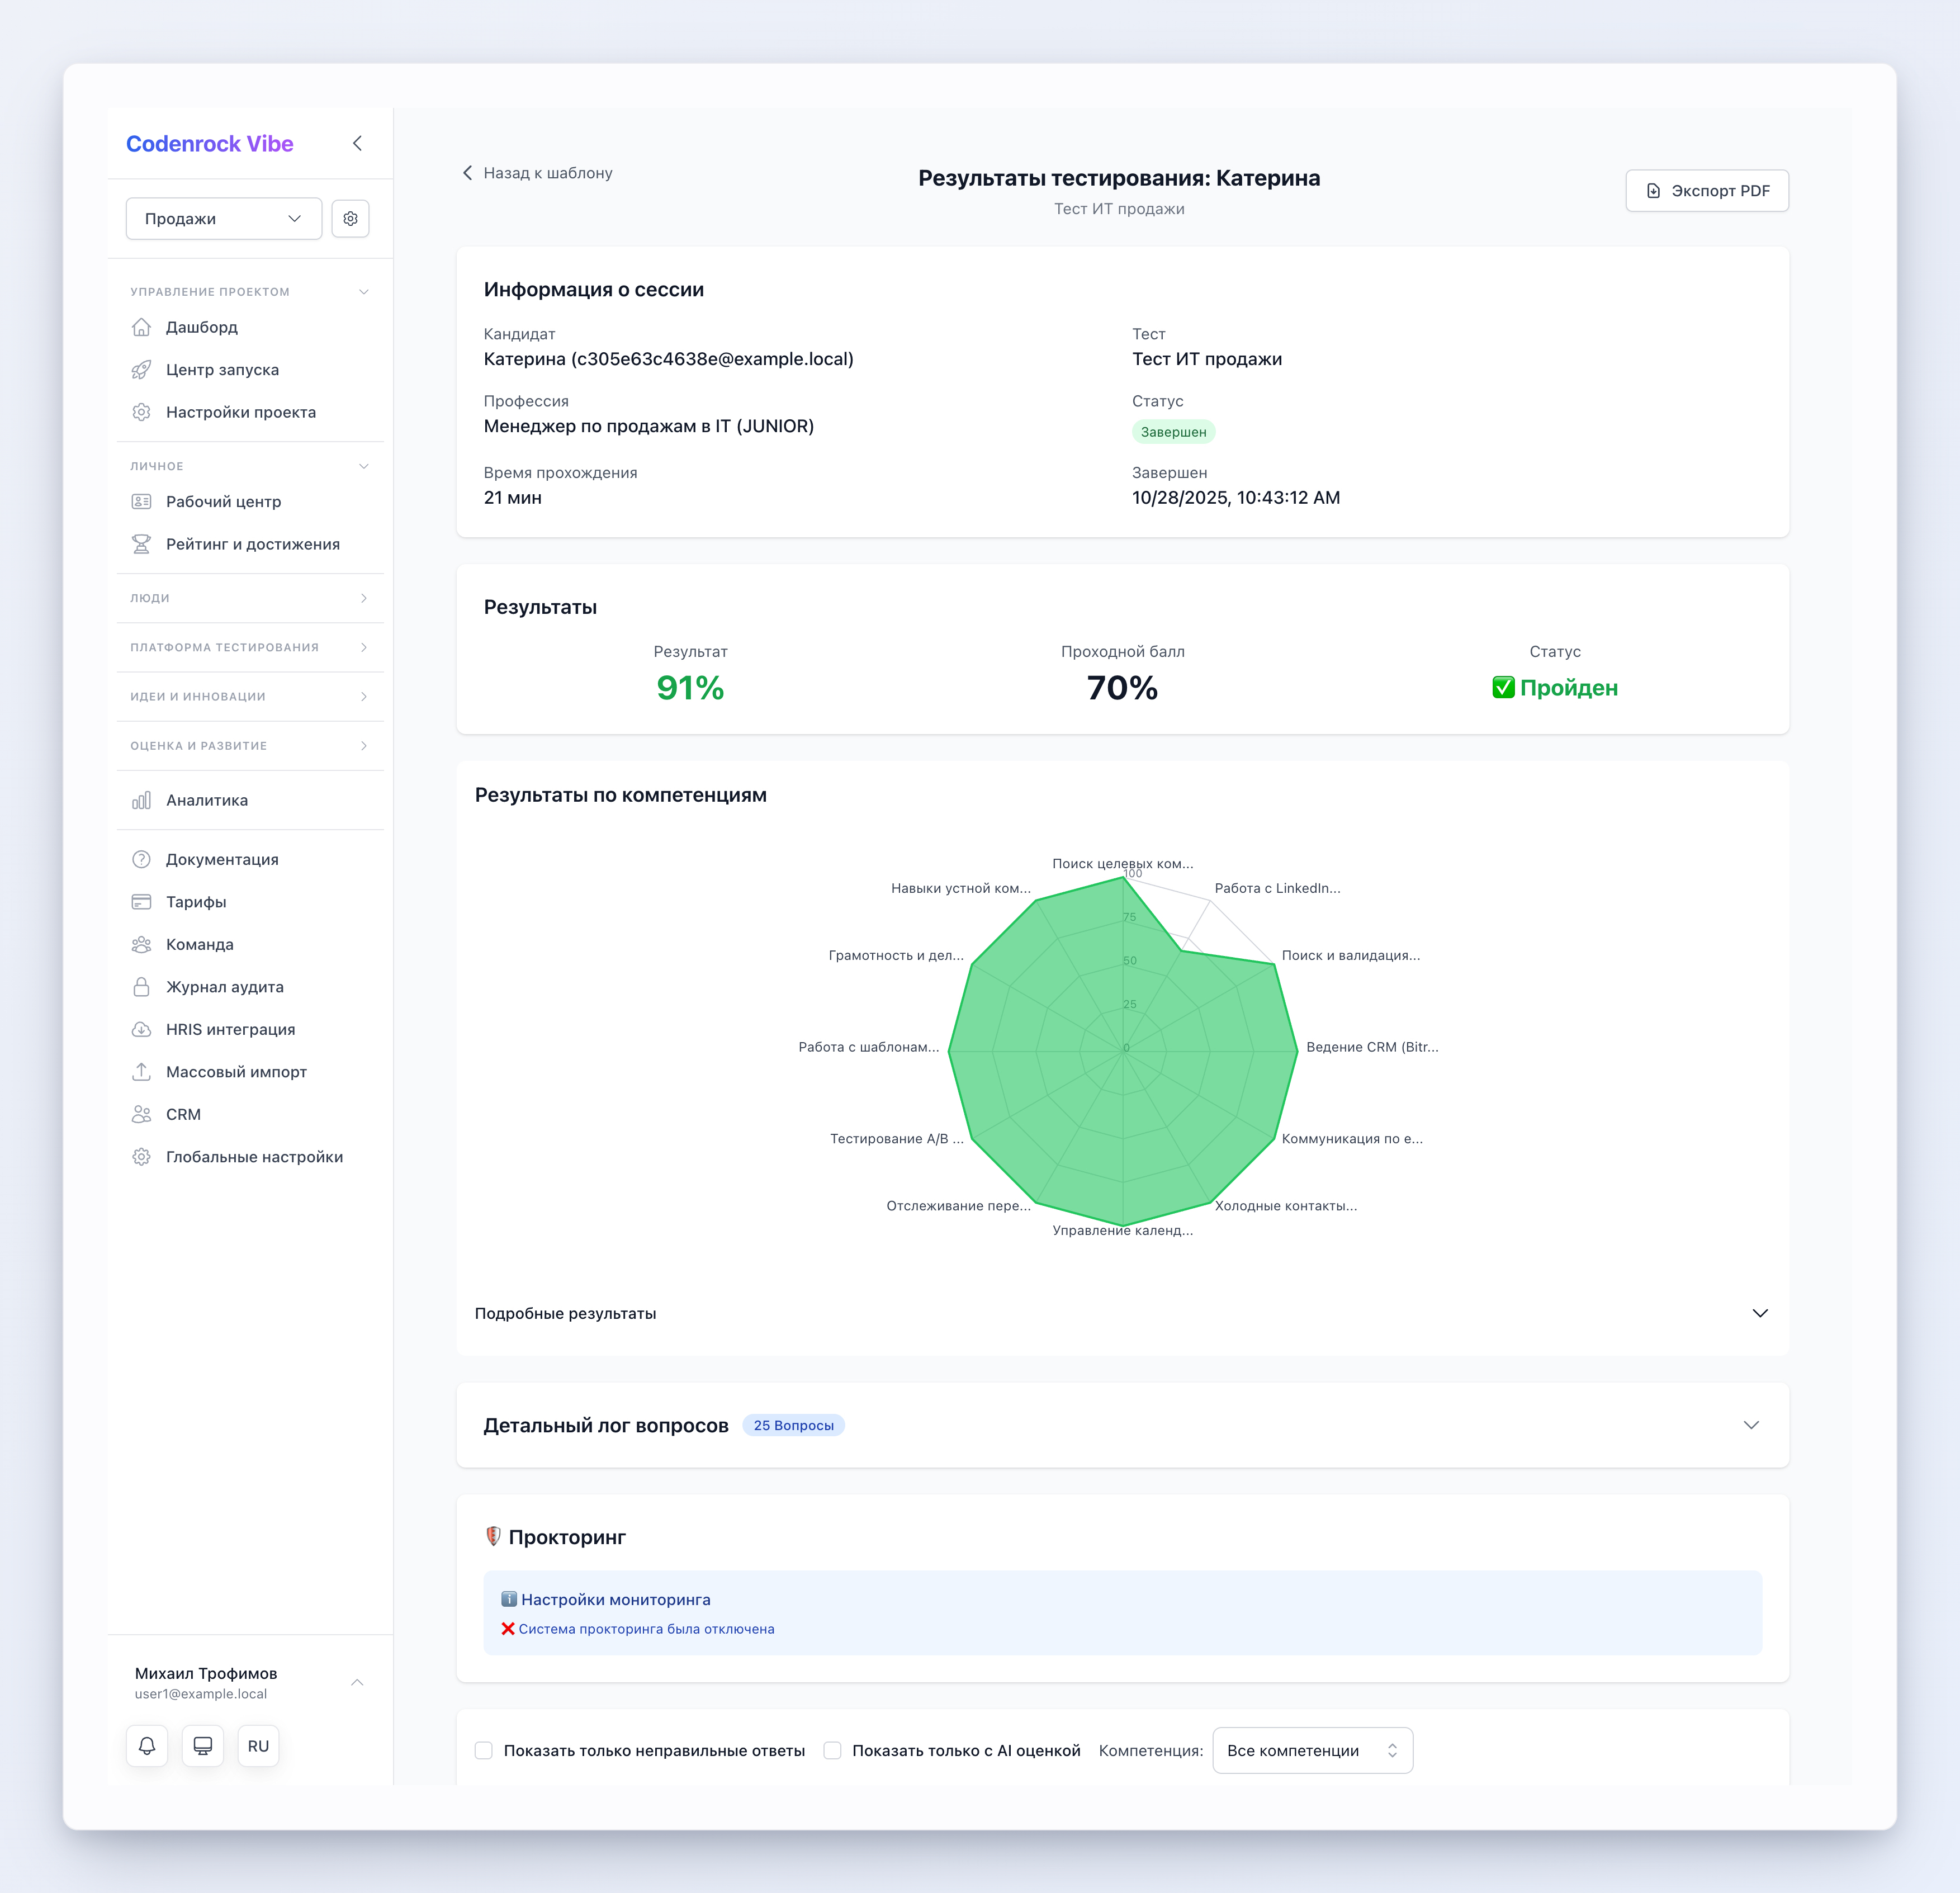Click the upload icon for Массовый импорт

click(142, 1072)
